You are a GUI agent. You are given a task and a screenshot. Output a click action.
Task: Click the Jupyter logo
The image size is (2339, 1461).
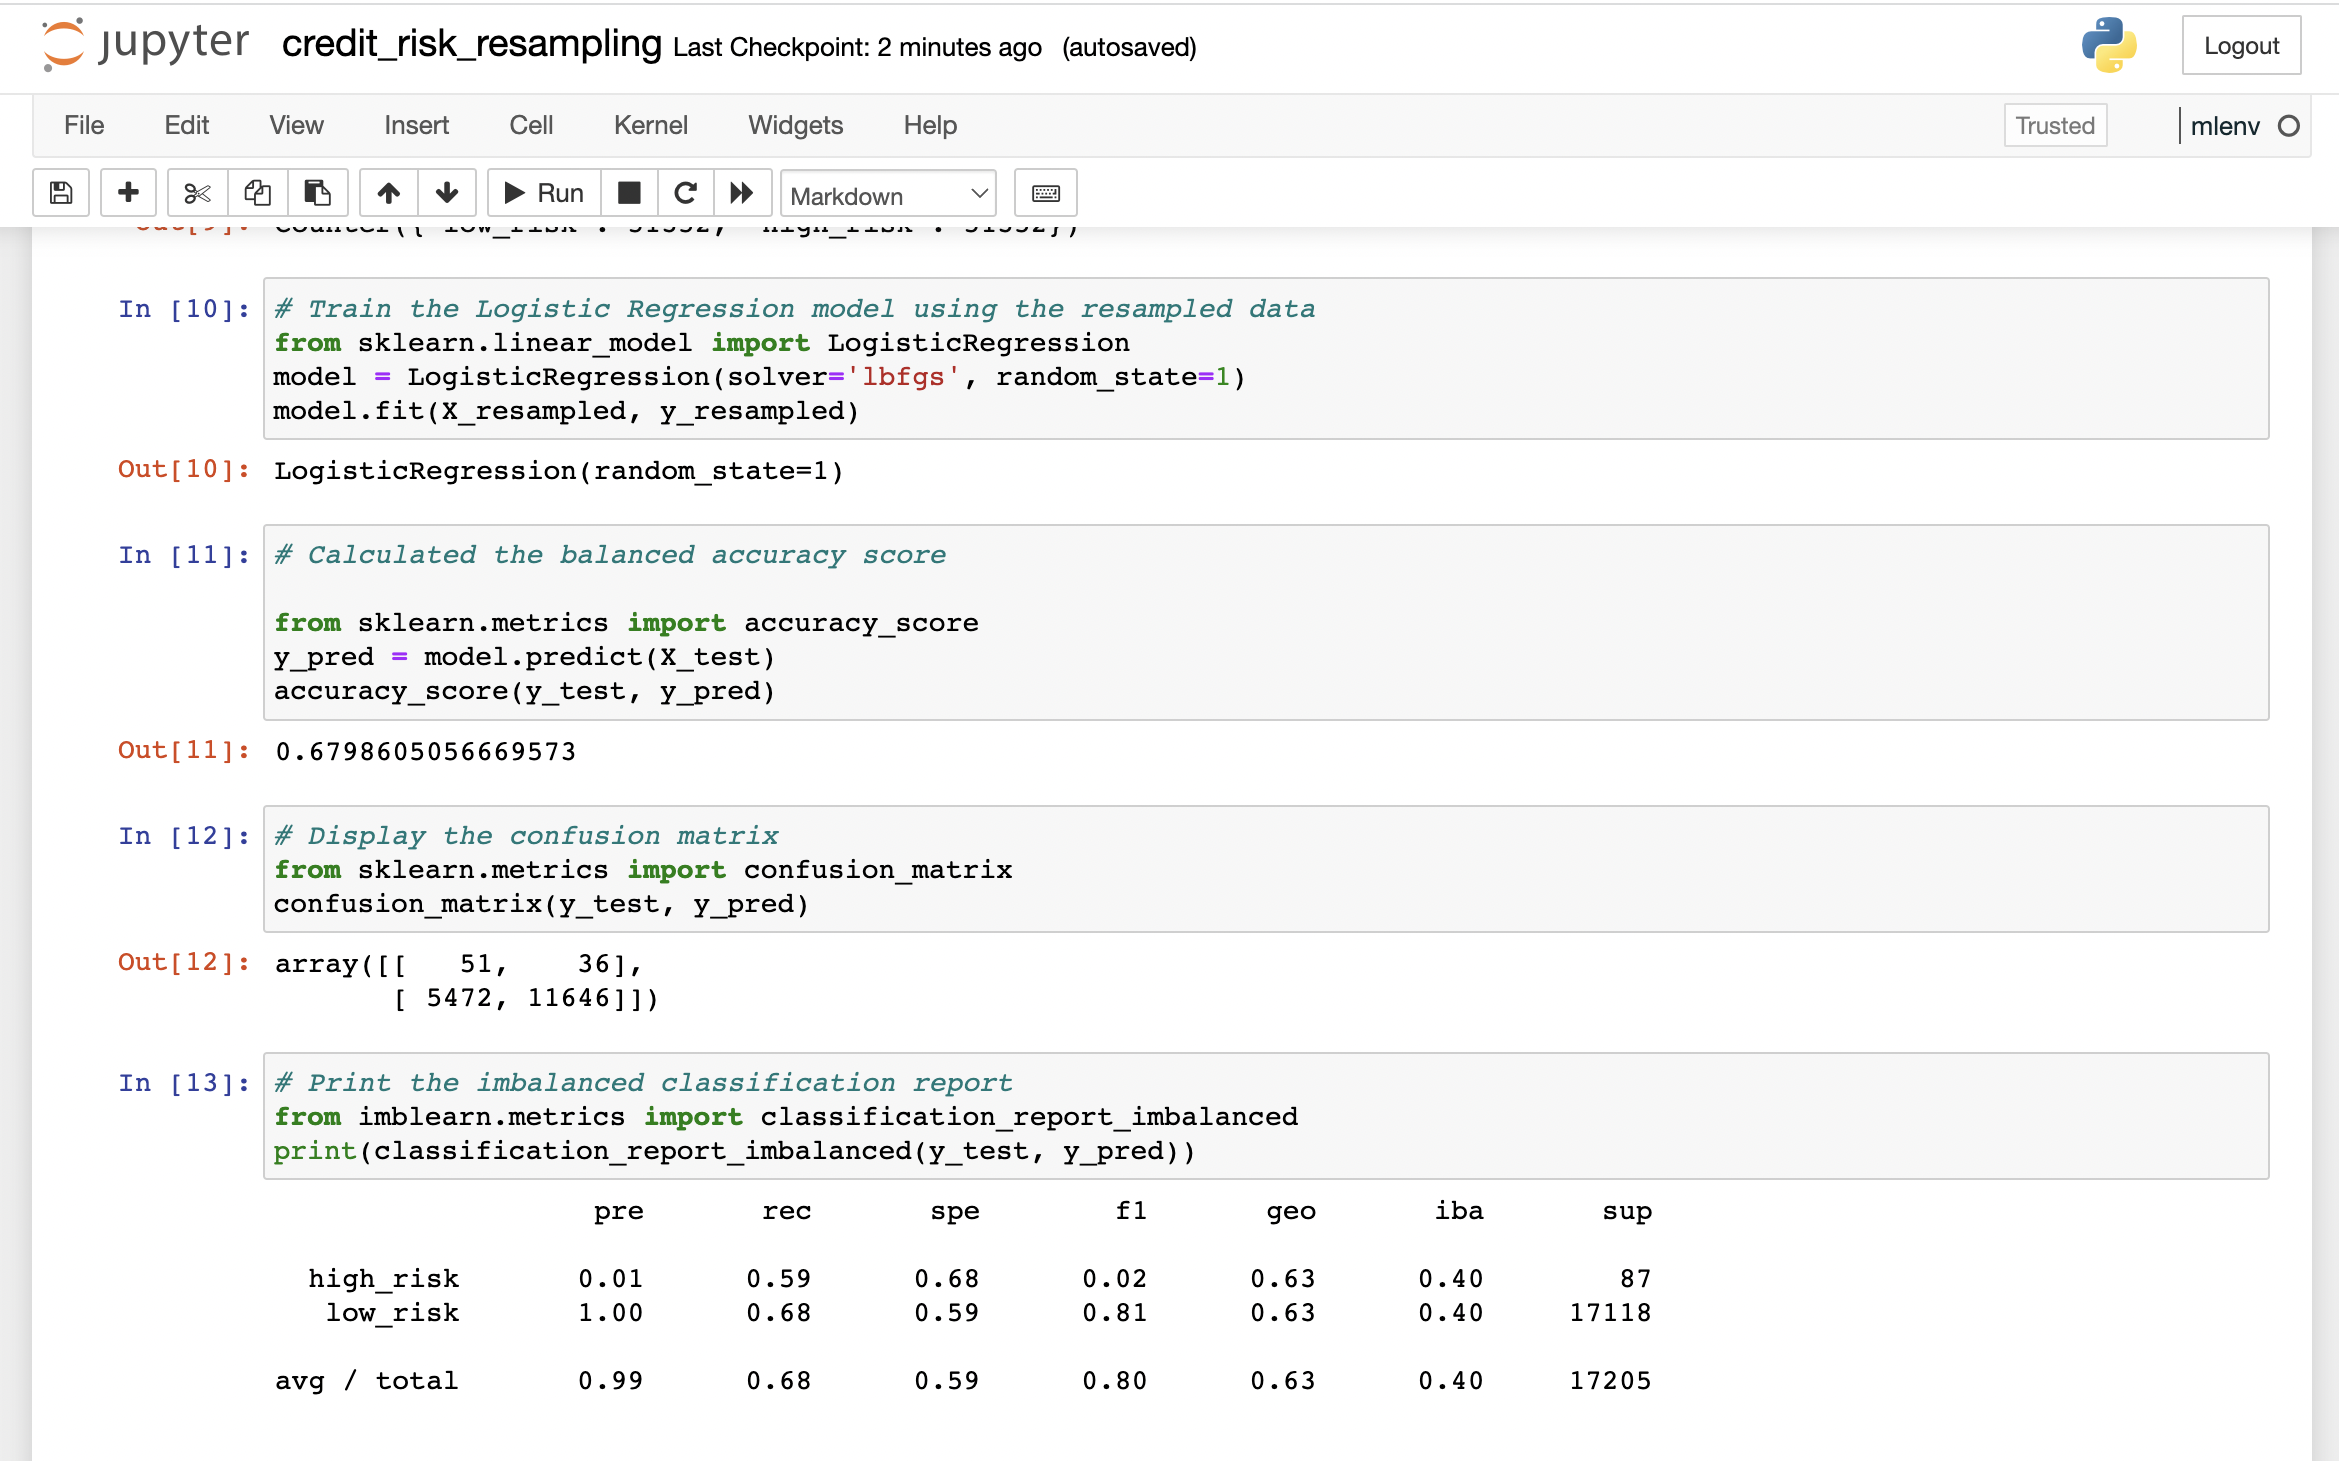[143, 44]
